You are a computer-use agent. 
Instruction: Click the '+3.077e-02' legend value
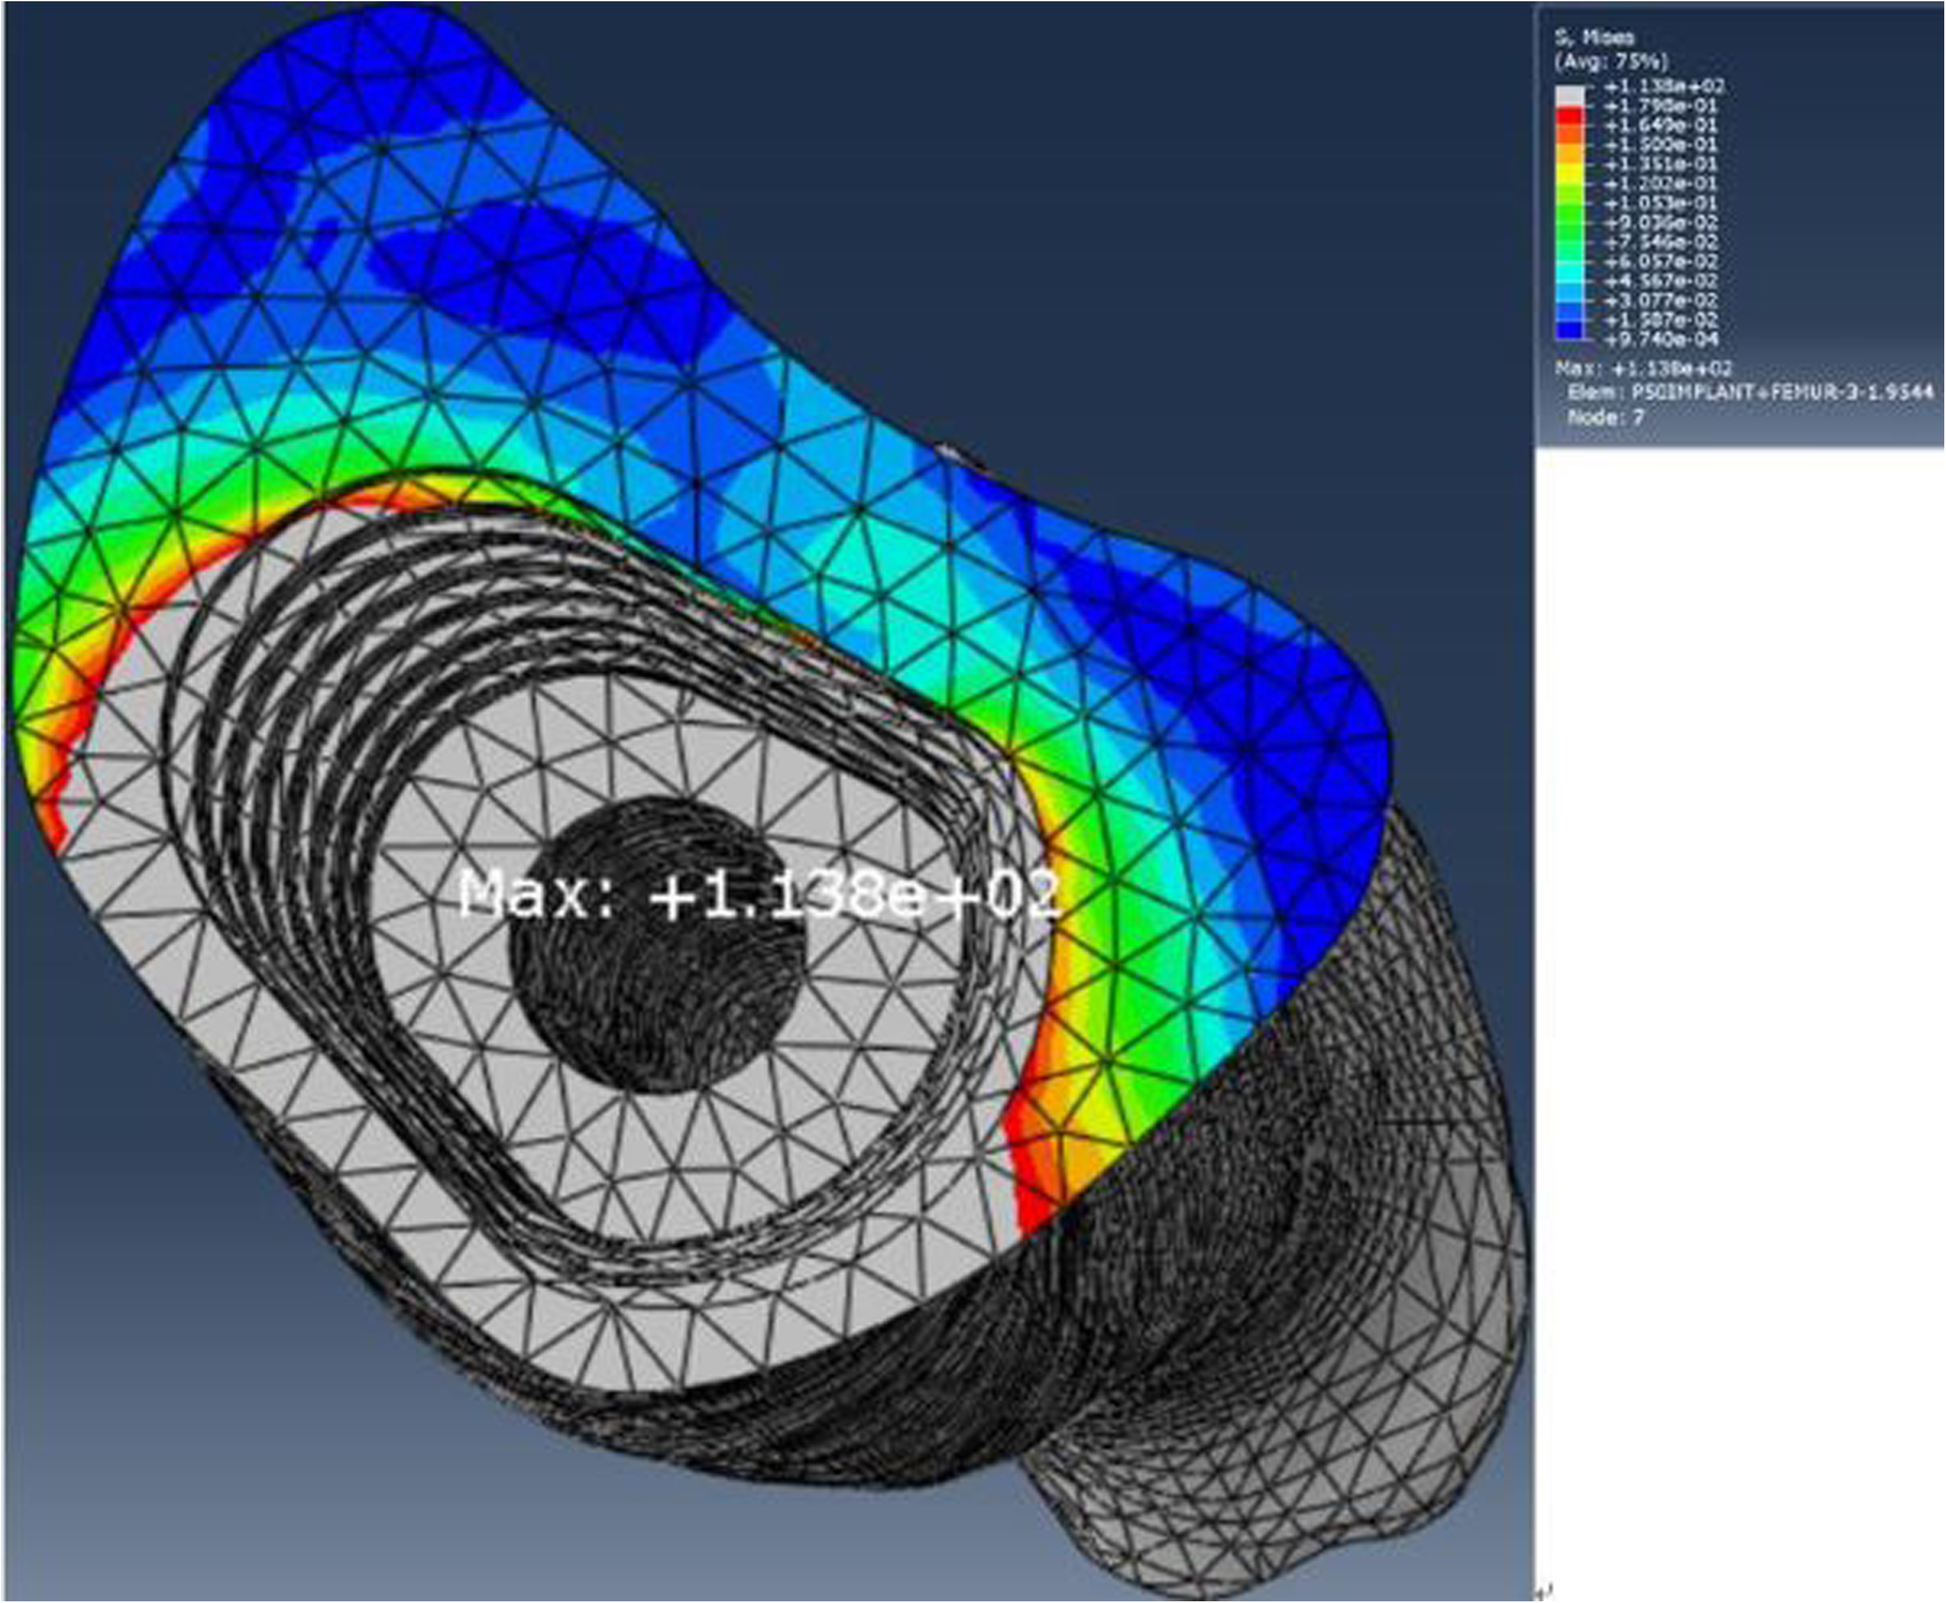pyautogui.click(x=1660, y=301)
